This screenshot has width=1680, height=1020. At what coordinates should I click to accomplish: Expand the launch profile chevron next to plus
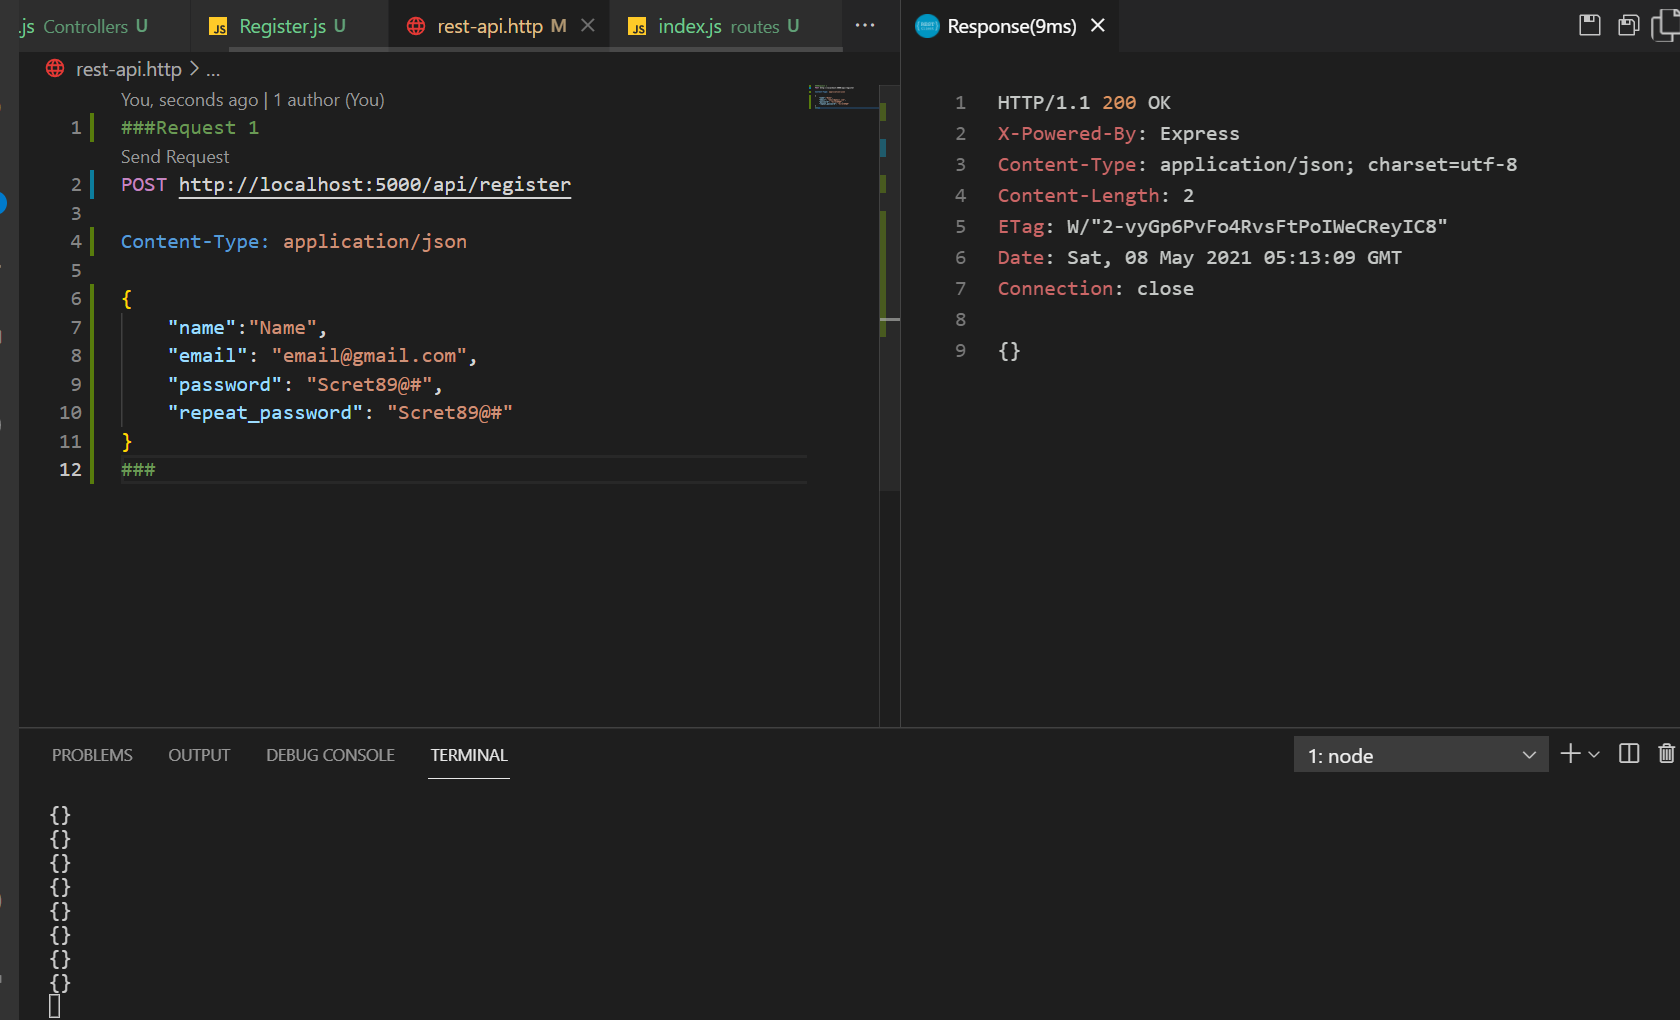1594,754
